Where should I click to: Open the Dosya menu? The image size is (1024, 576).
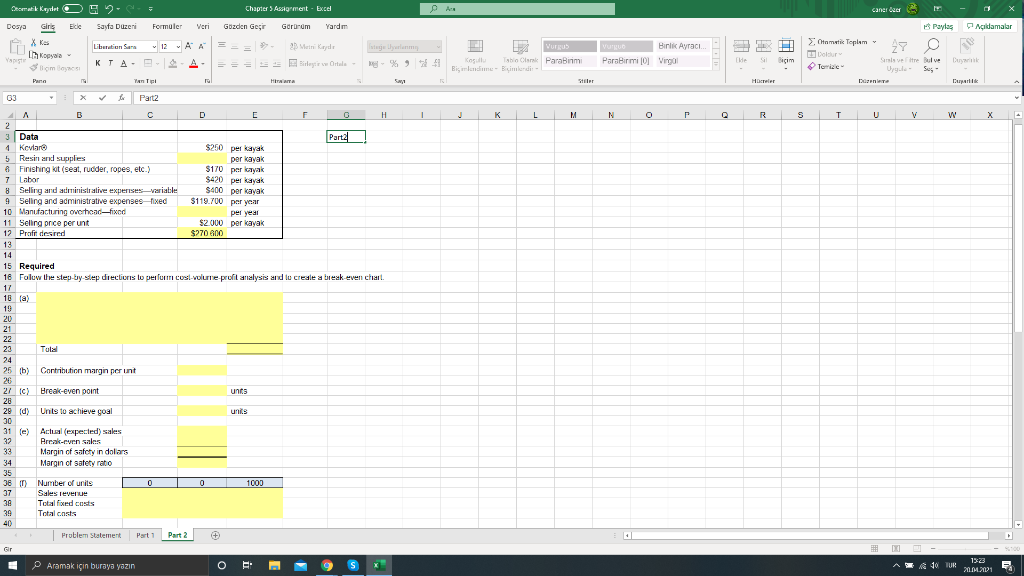coord(16,27)
